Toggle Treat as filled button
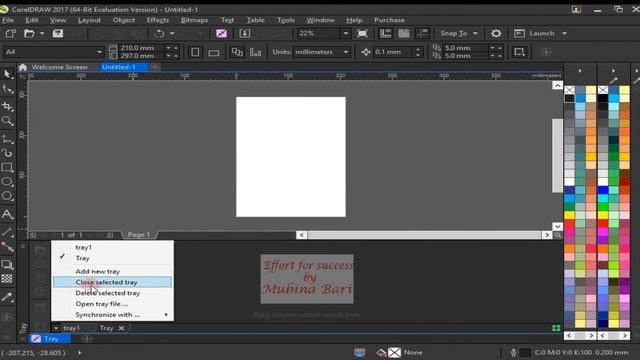Image resolution: width=640 pixels, height=360 pixels. (x=519, y=52)
